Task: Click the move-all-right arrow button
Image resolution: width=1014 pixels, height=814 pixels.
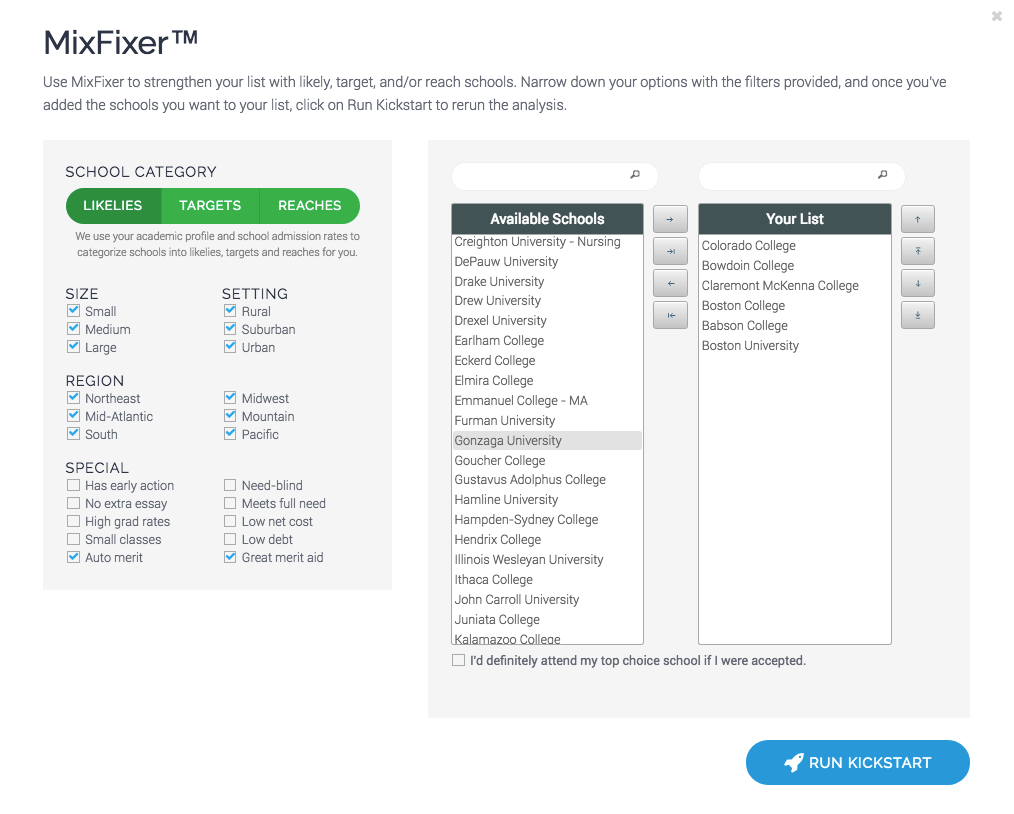Action: tap(670, 251)
